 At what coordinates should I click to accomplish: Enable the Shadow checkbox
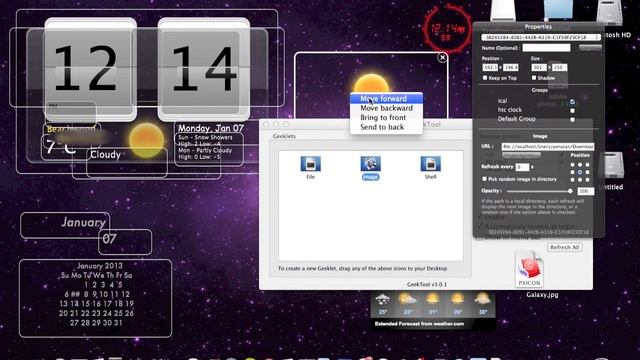click(x=533, y=78)
